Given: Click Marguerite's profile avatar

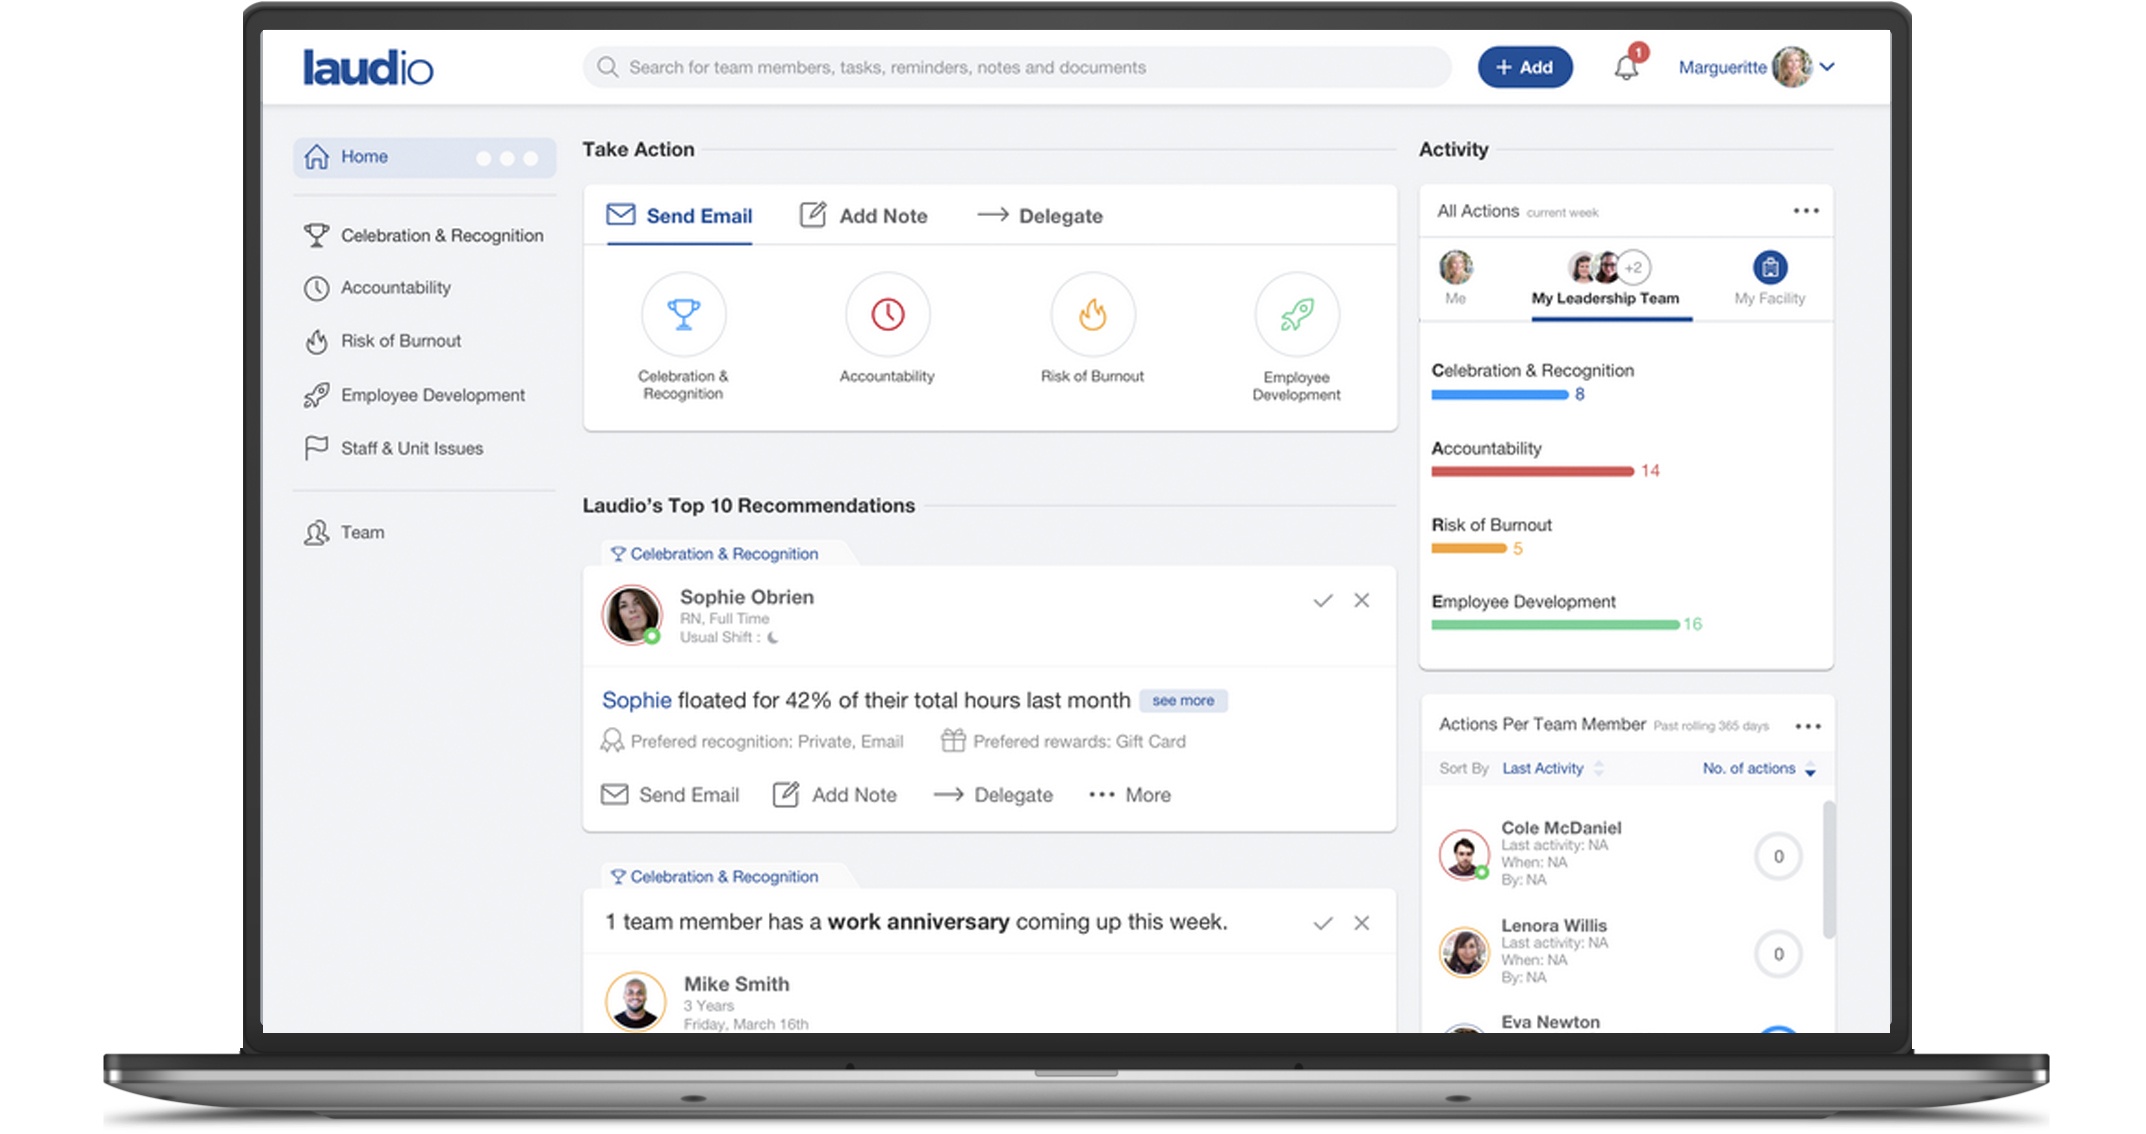Looking at the screenshot, I should point(1791,67).
